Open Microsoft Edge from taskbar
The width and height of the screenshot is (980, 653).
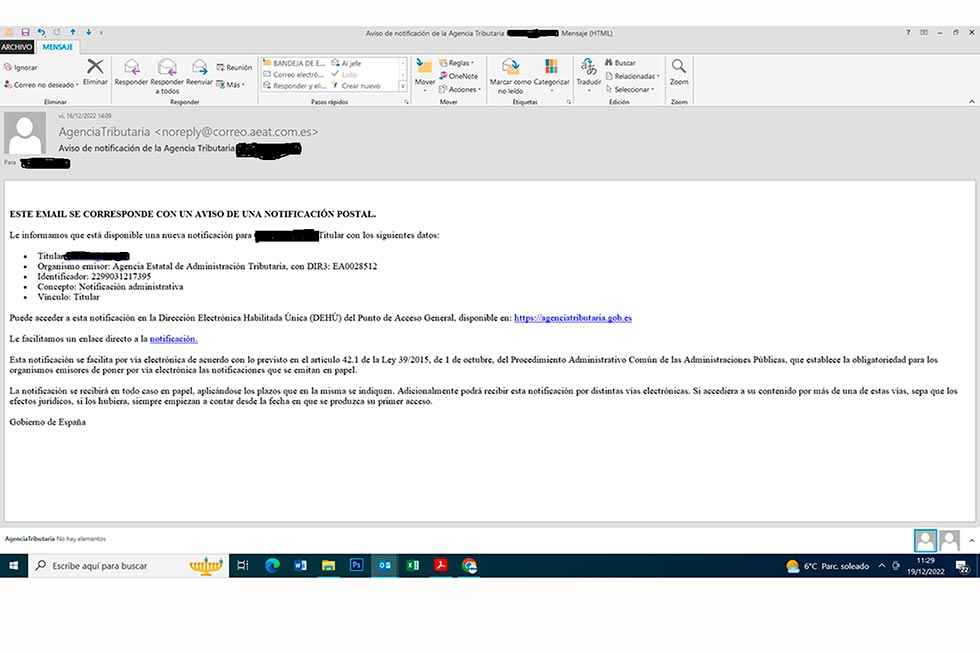click(272, 566)
